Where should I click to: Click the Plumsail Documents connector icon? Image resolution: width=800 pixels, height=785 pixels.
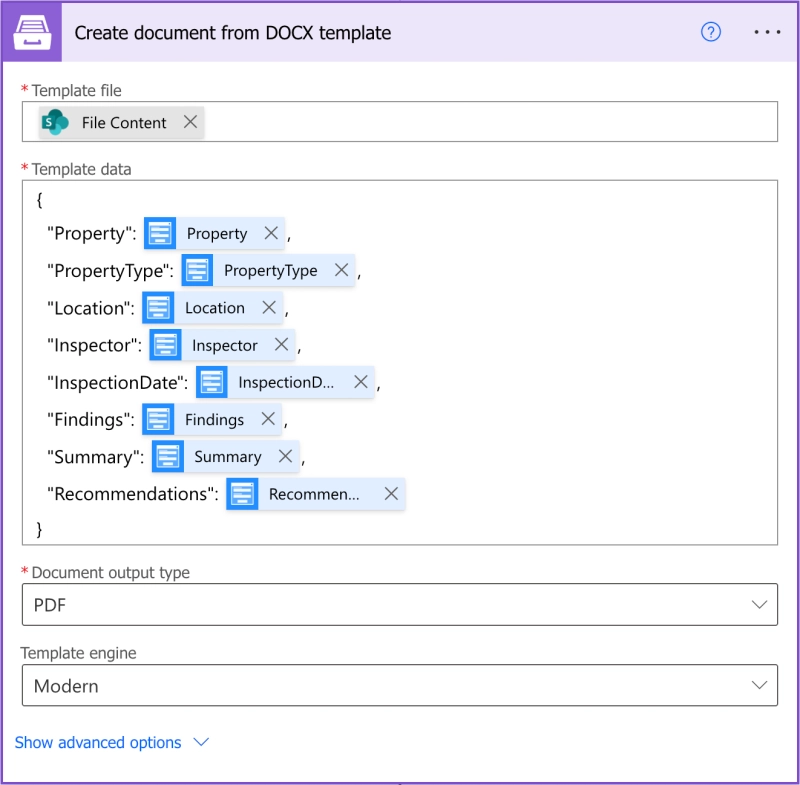pos(32,33)
